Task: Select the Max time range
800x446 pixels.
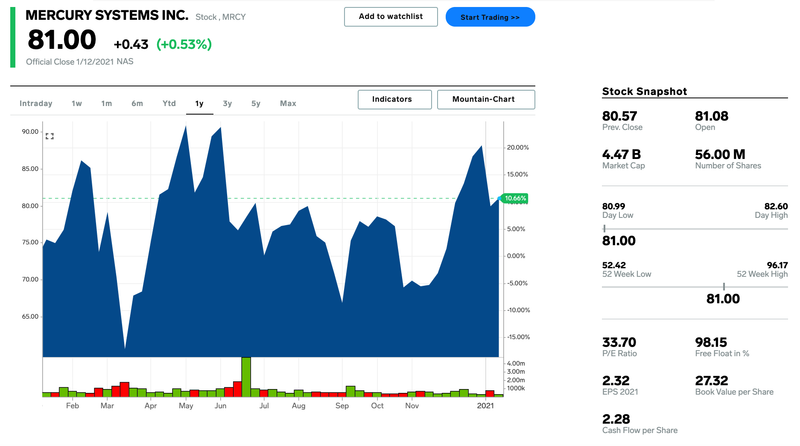Action: point(288,104)
